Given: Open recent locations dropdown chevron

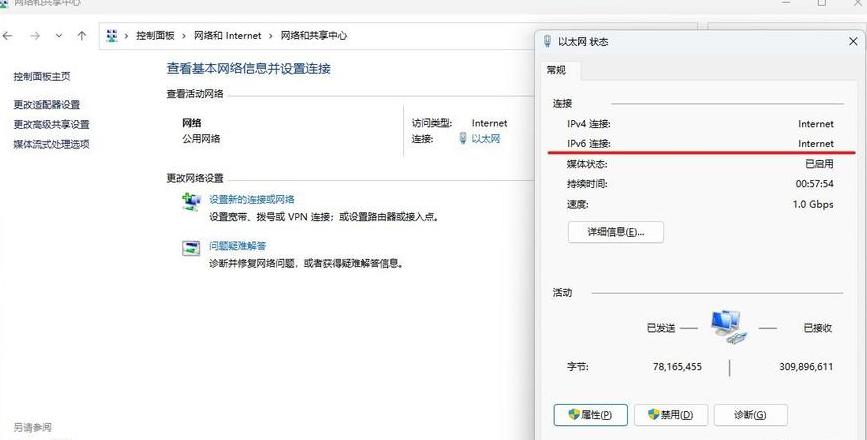Looking at the screenshot, I should coord(59,36).
